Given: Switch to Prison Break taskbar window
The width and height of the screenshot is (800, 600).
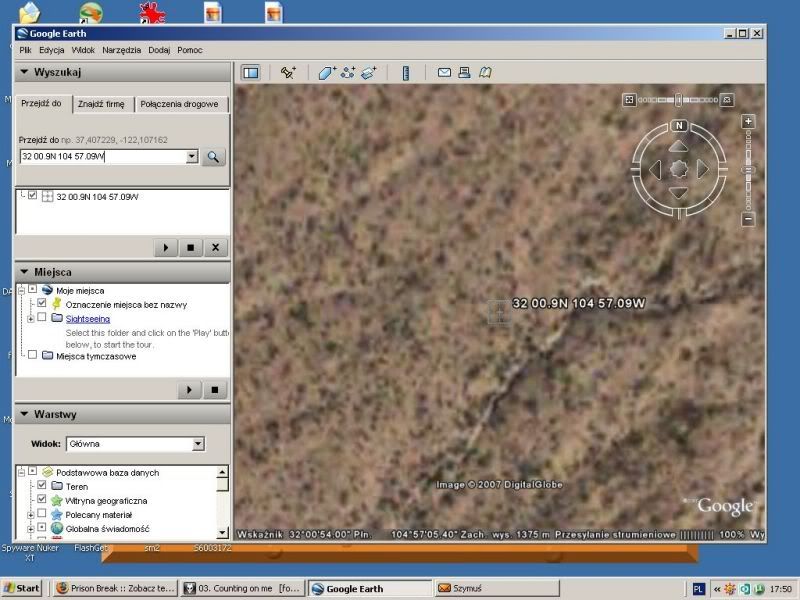Looking at the screenshot, I should coord(115,588).
